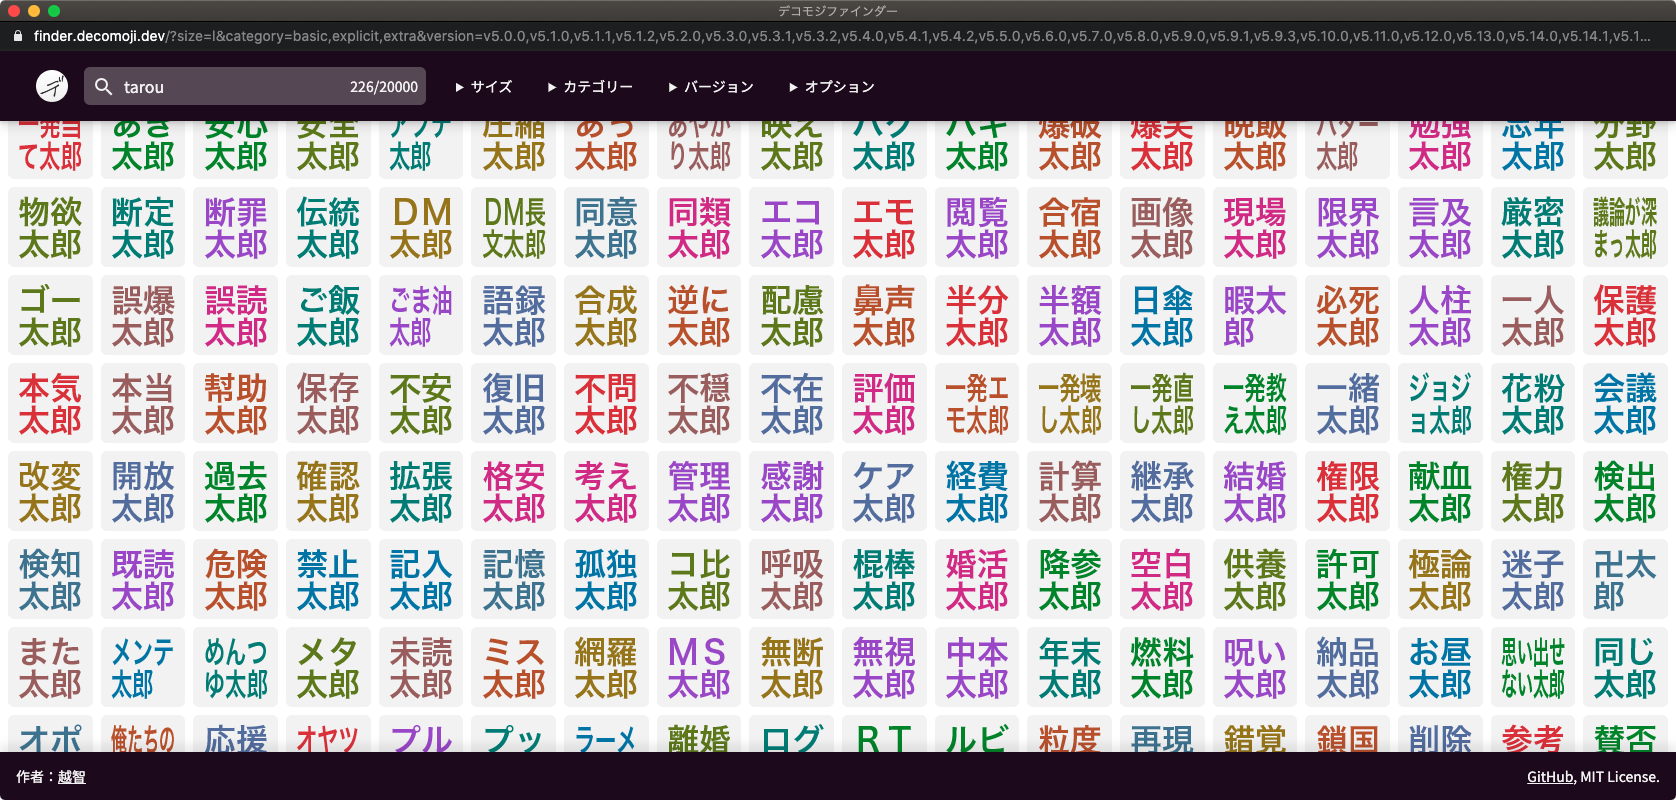This screenshot has height=800, width=1676.
Task: Select the ご飯太郎 emoji
Action: (x=328, y=316)
